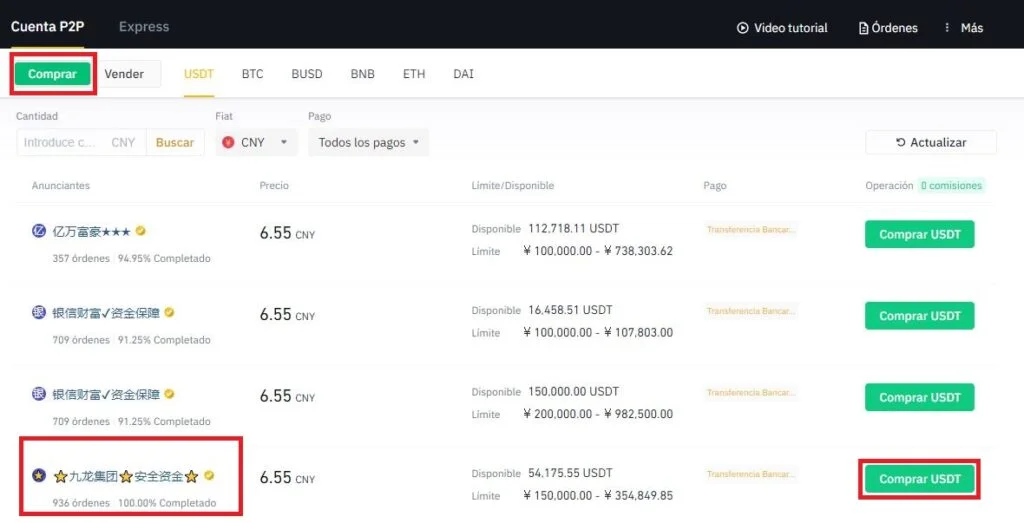Screen dimensions: 1024x523
Task: Click the CNY red currency icon
Action: tap(228, 142)
